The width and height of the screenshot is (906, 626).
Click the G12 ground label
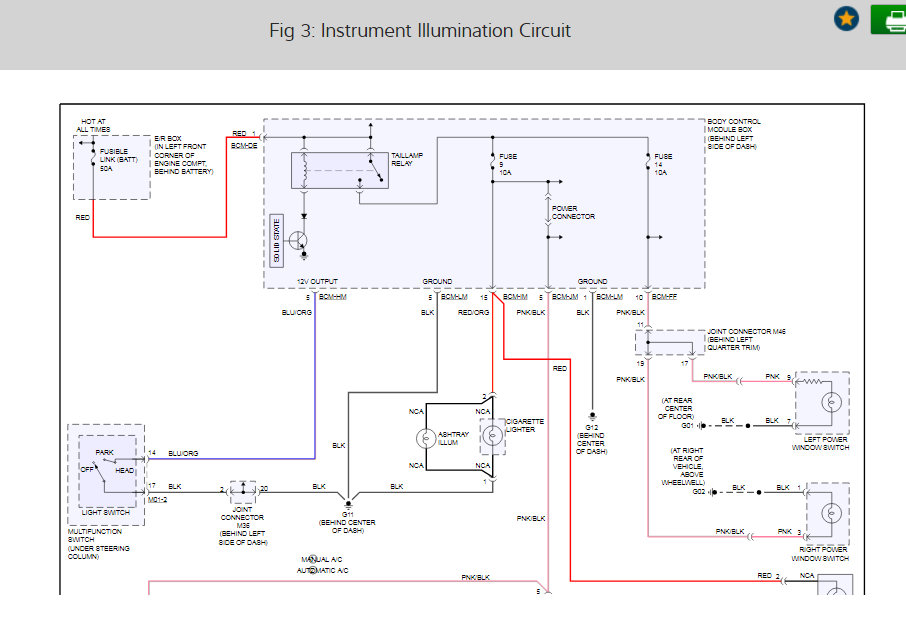591,439
